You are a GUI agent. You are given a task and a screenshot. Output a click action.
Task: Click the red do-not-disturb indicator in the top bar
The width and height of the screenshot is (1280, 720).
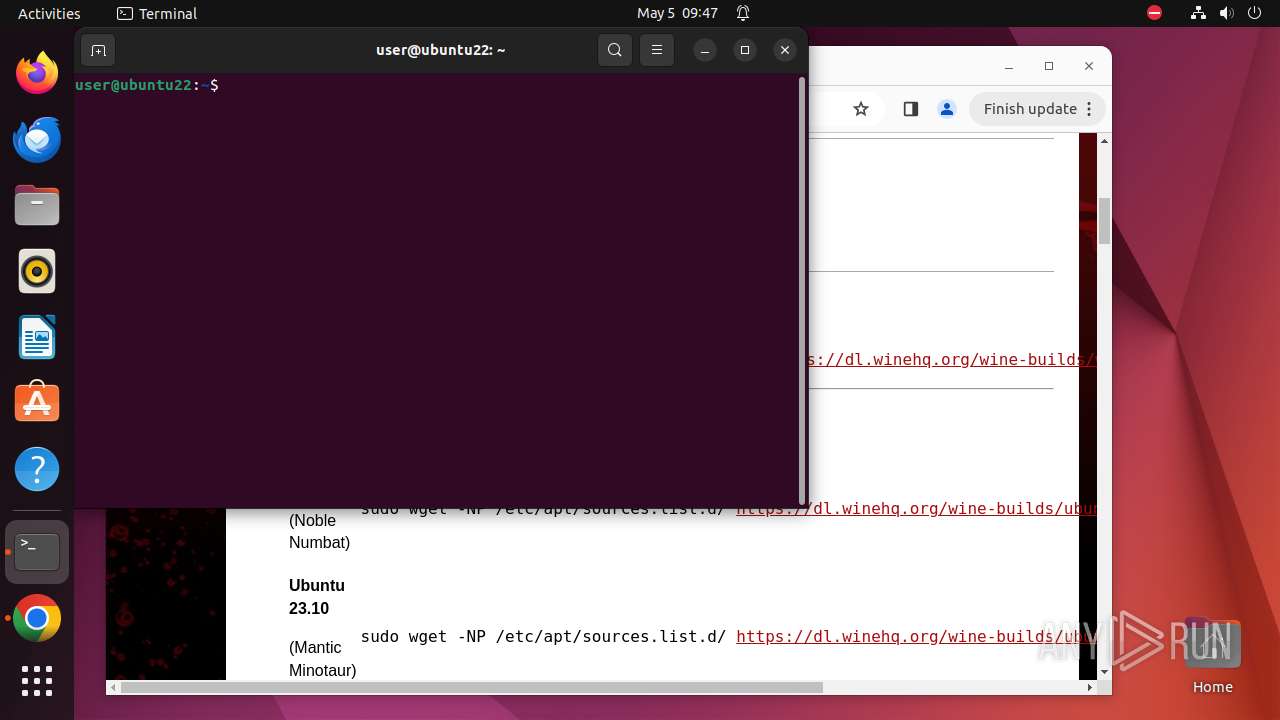click(1154, 13)
